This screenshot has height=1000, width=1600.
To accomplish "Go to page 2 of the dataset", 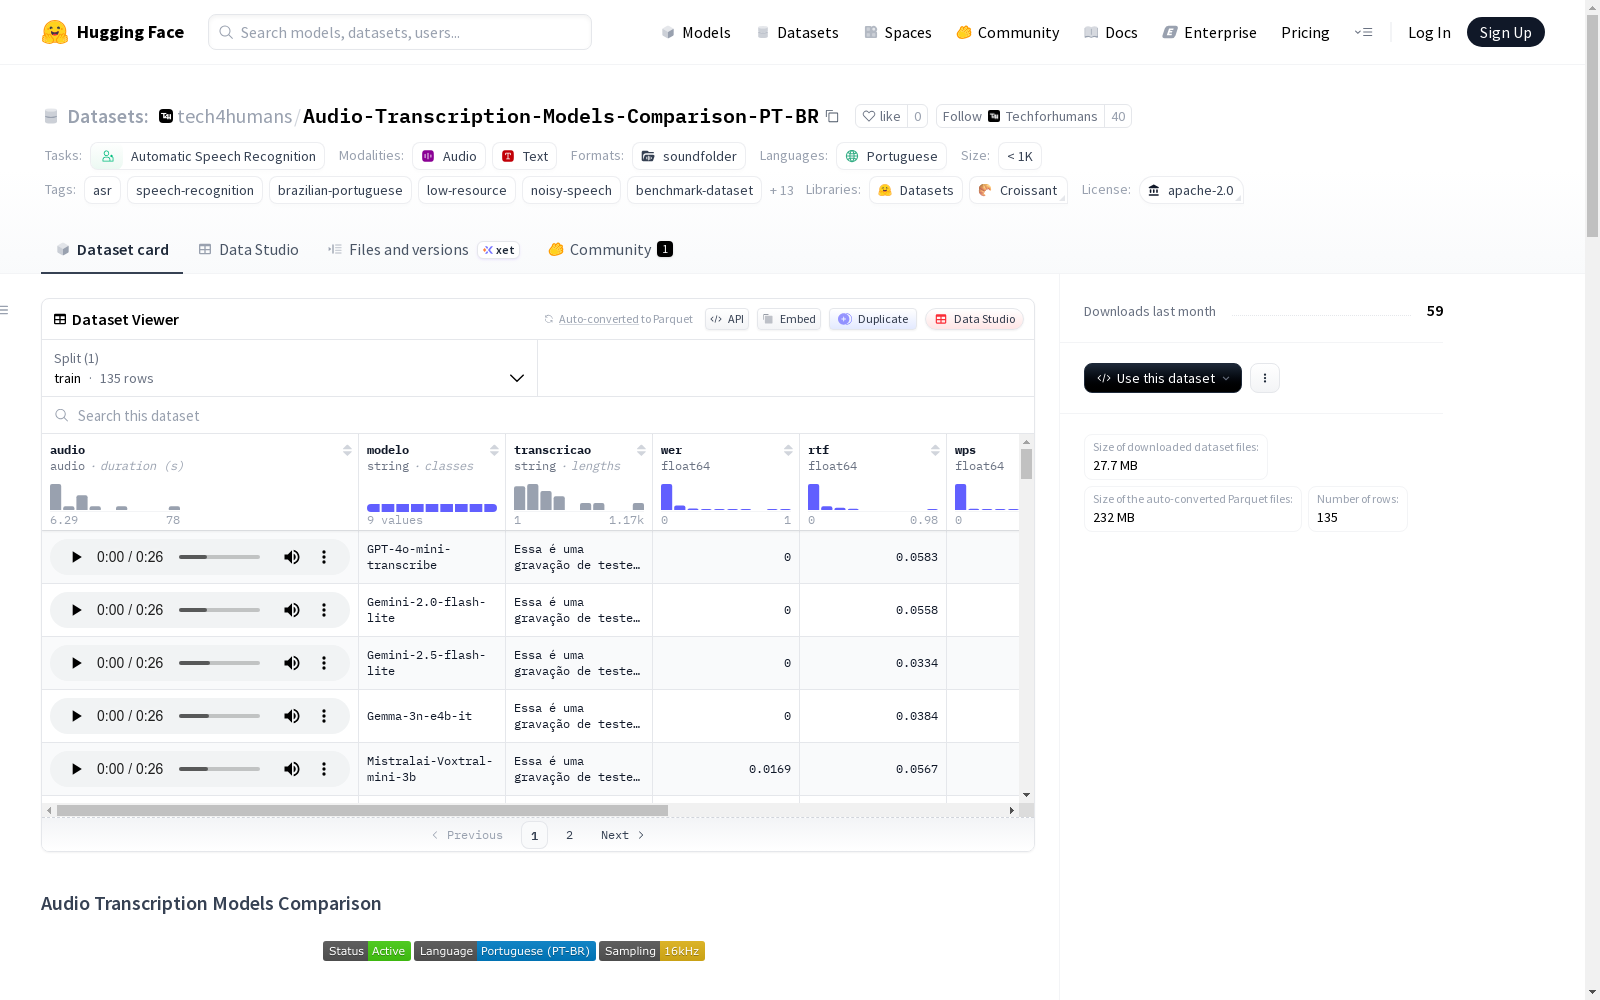I will (x=569, y=835).
